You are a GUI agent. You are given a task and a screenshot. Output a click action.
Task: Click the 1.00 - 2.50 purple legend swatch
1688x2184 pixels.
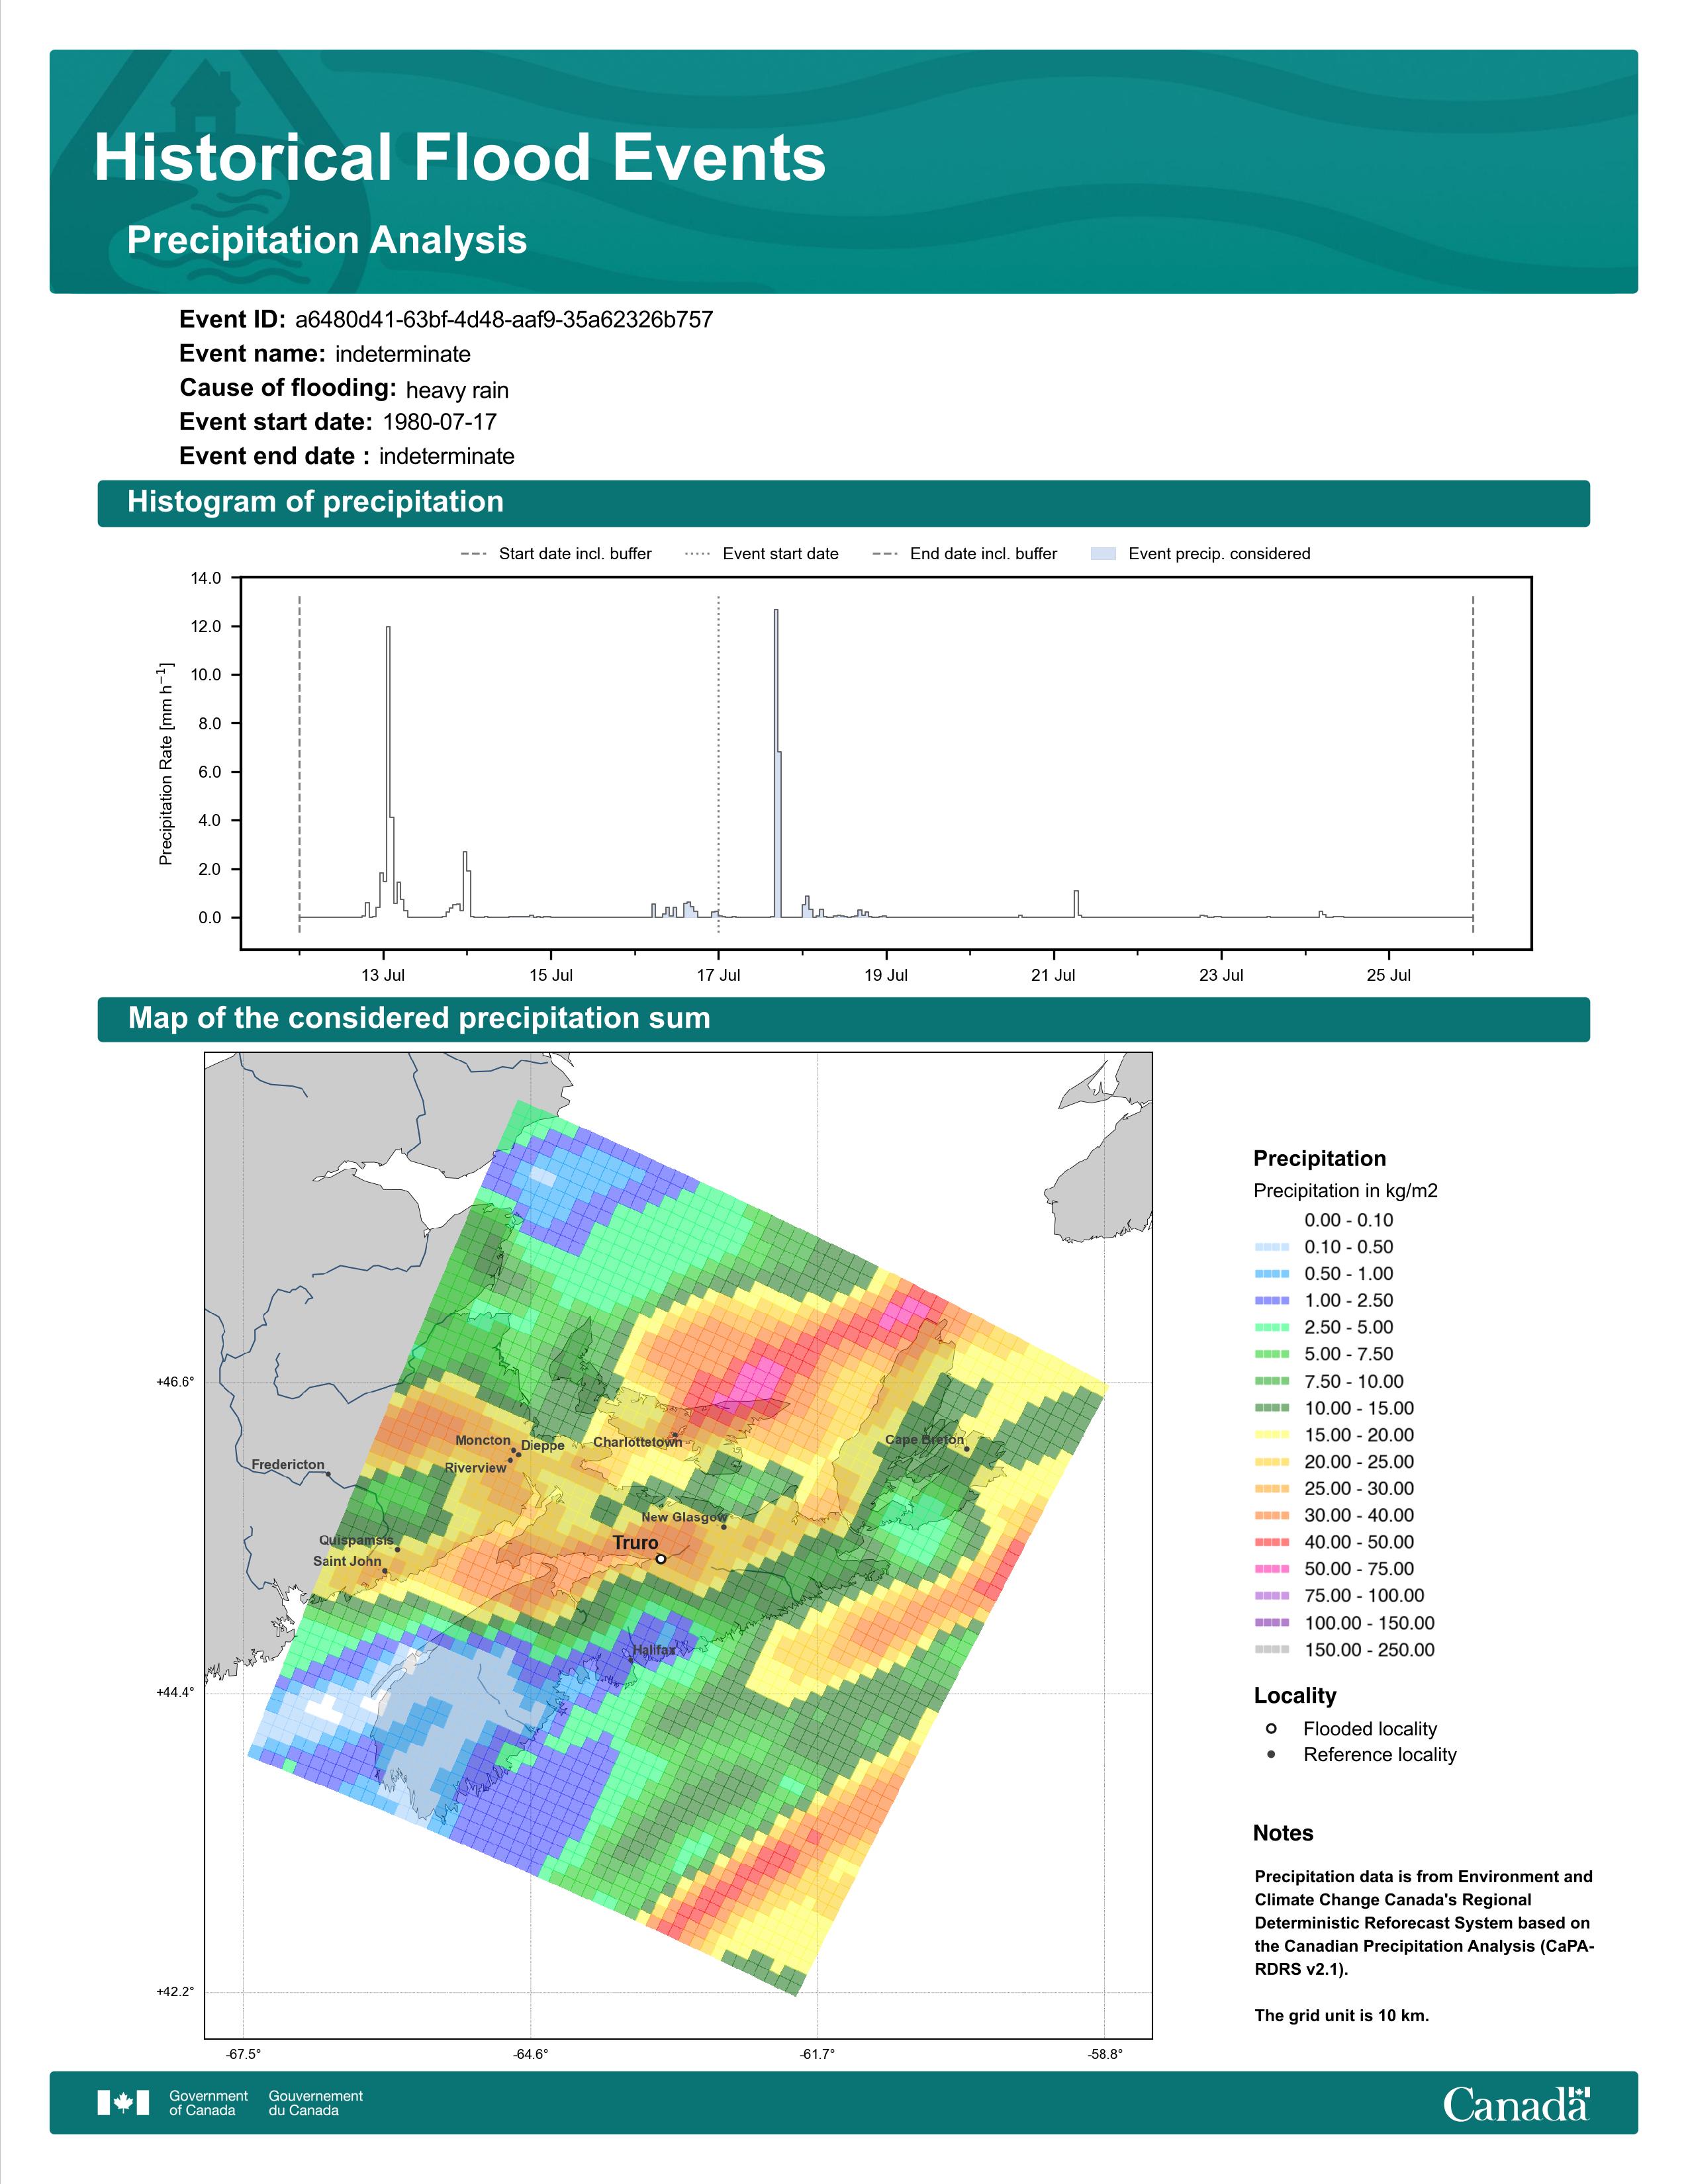coord(1272,1300)
